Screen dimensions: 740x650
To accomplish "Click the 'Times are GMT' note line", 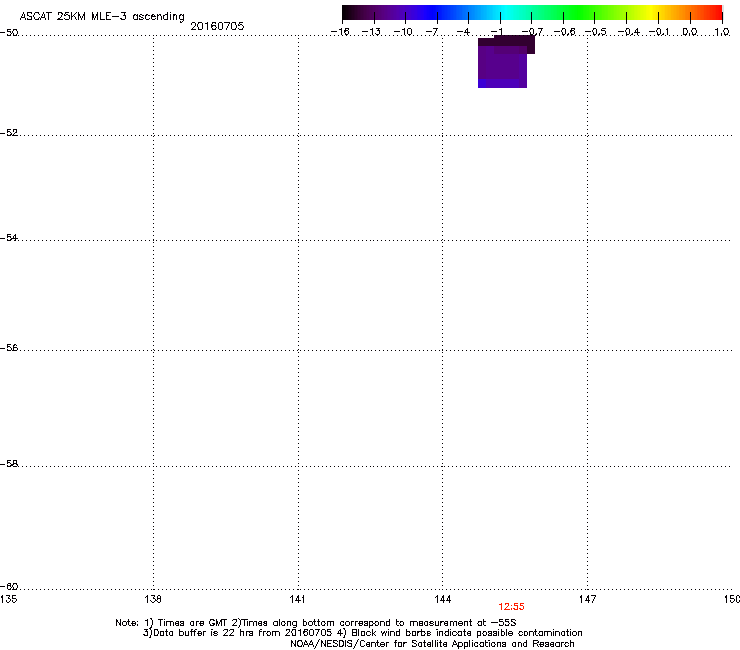I will 316,623.
